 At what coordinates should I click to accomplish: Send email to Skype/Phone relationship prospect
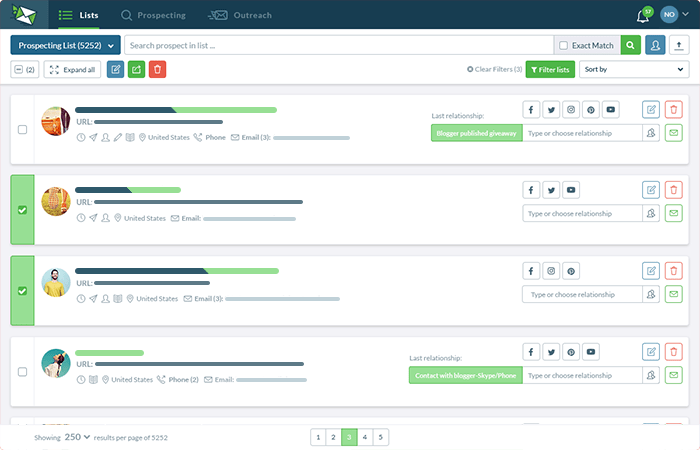coord(674,375)
